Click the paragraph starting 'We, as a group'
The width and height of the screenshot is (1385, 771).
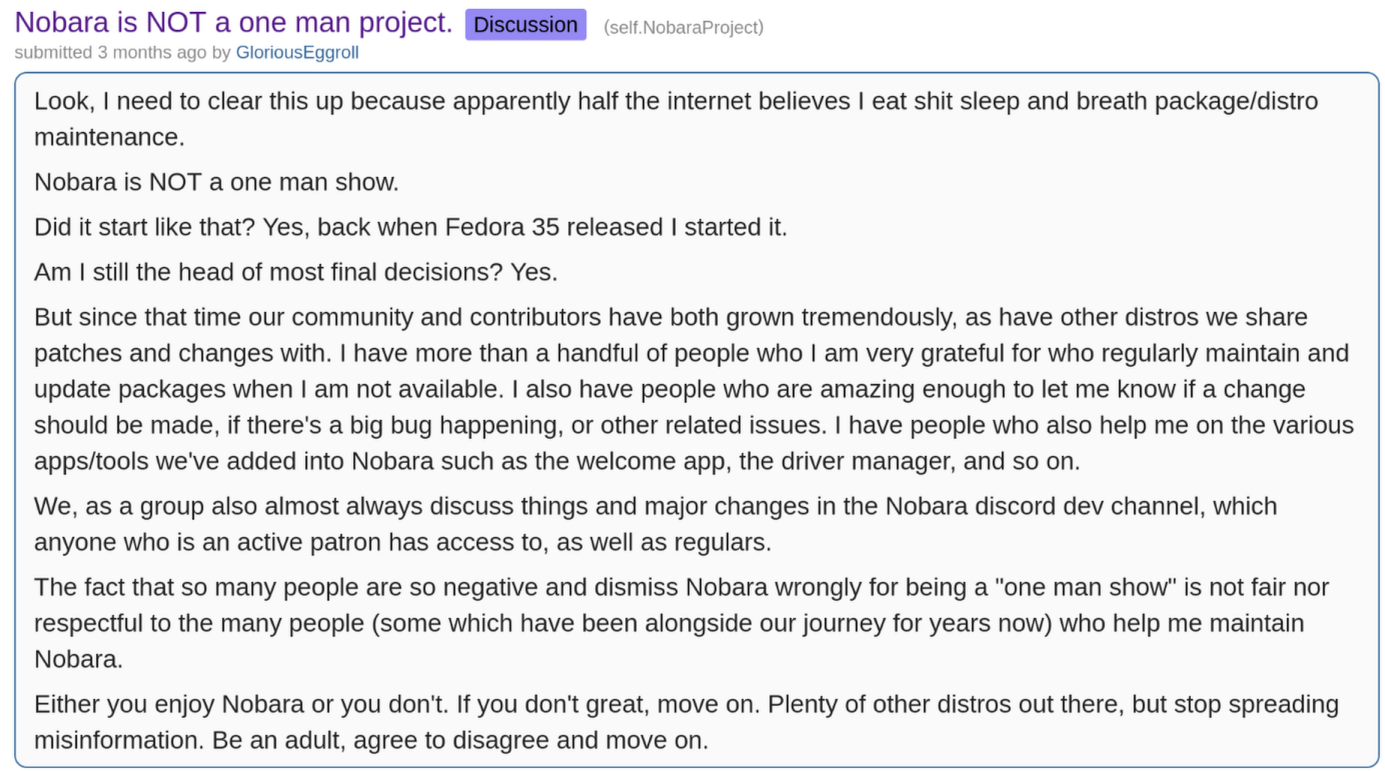point(656,524)
